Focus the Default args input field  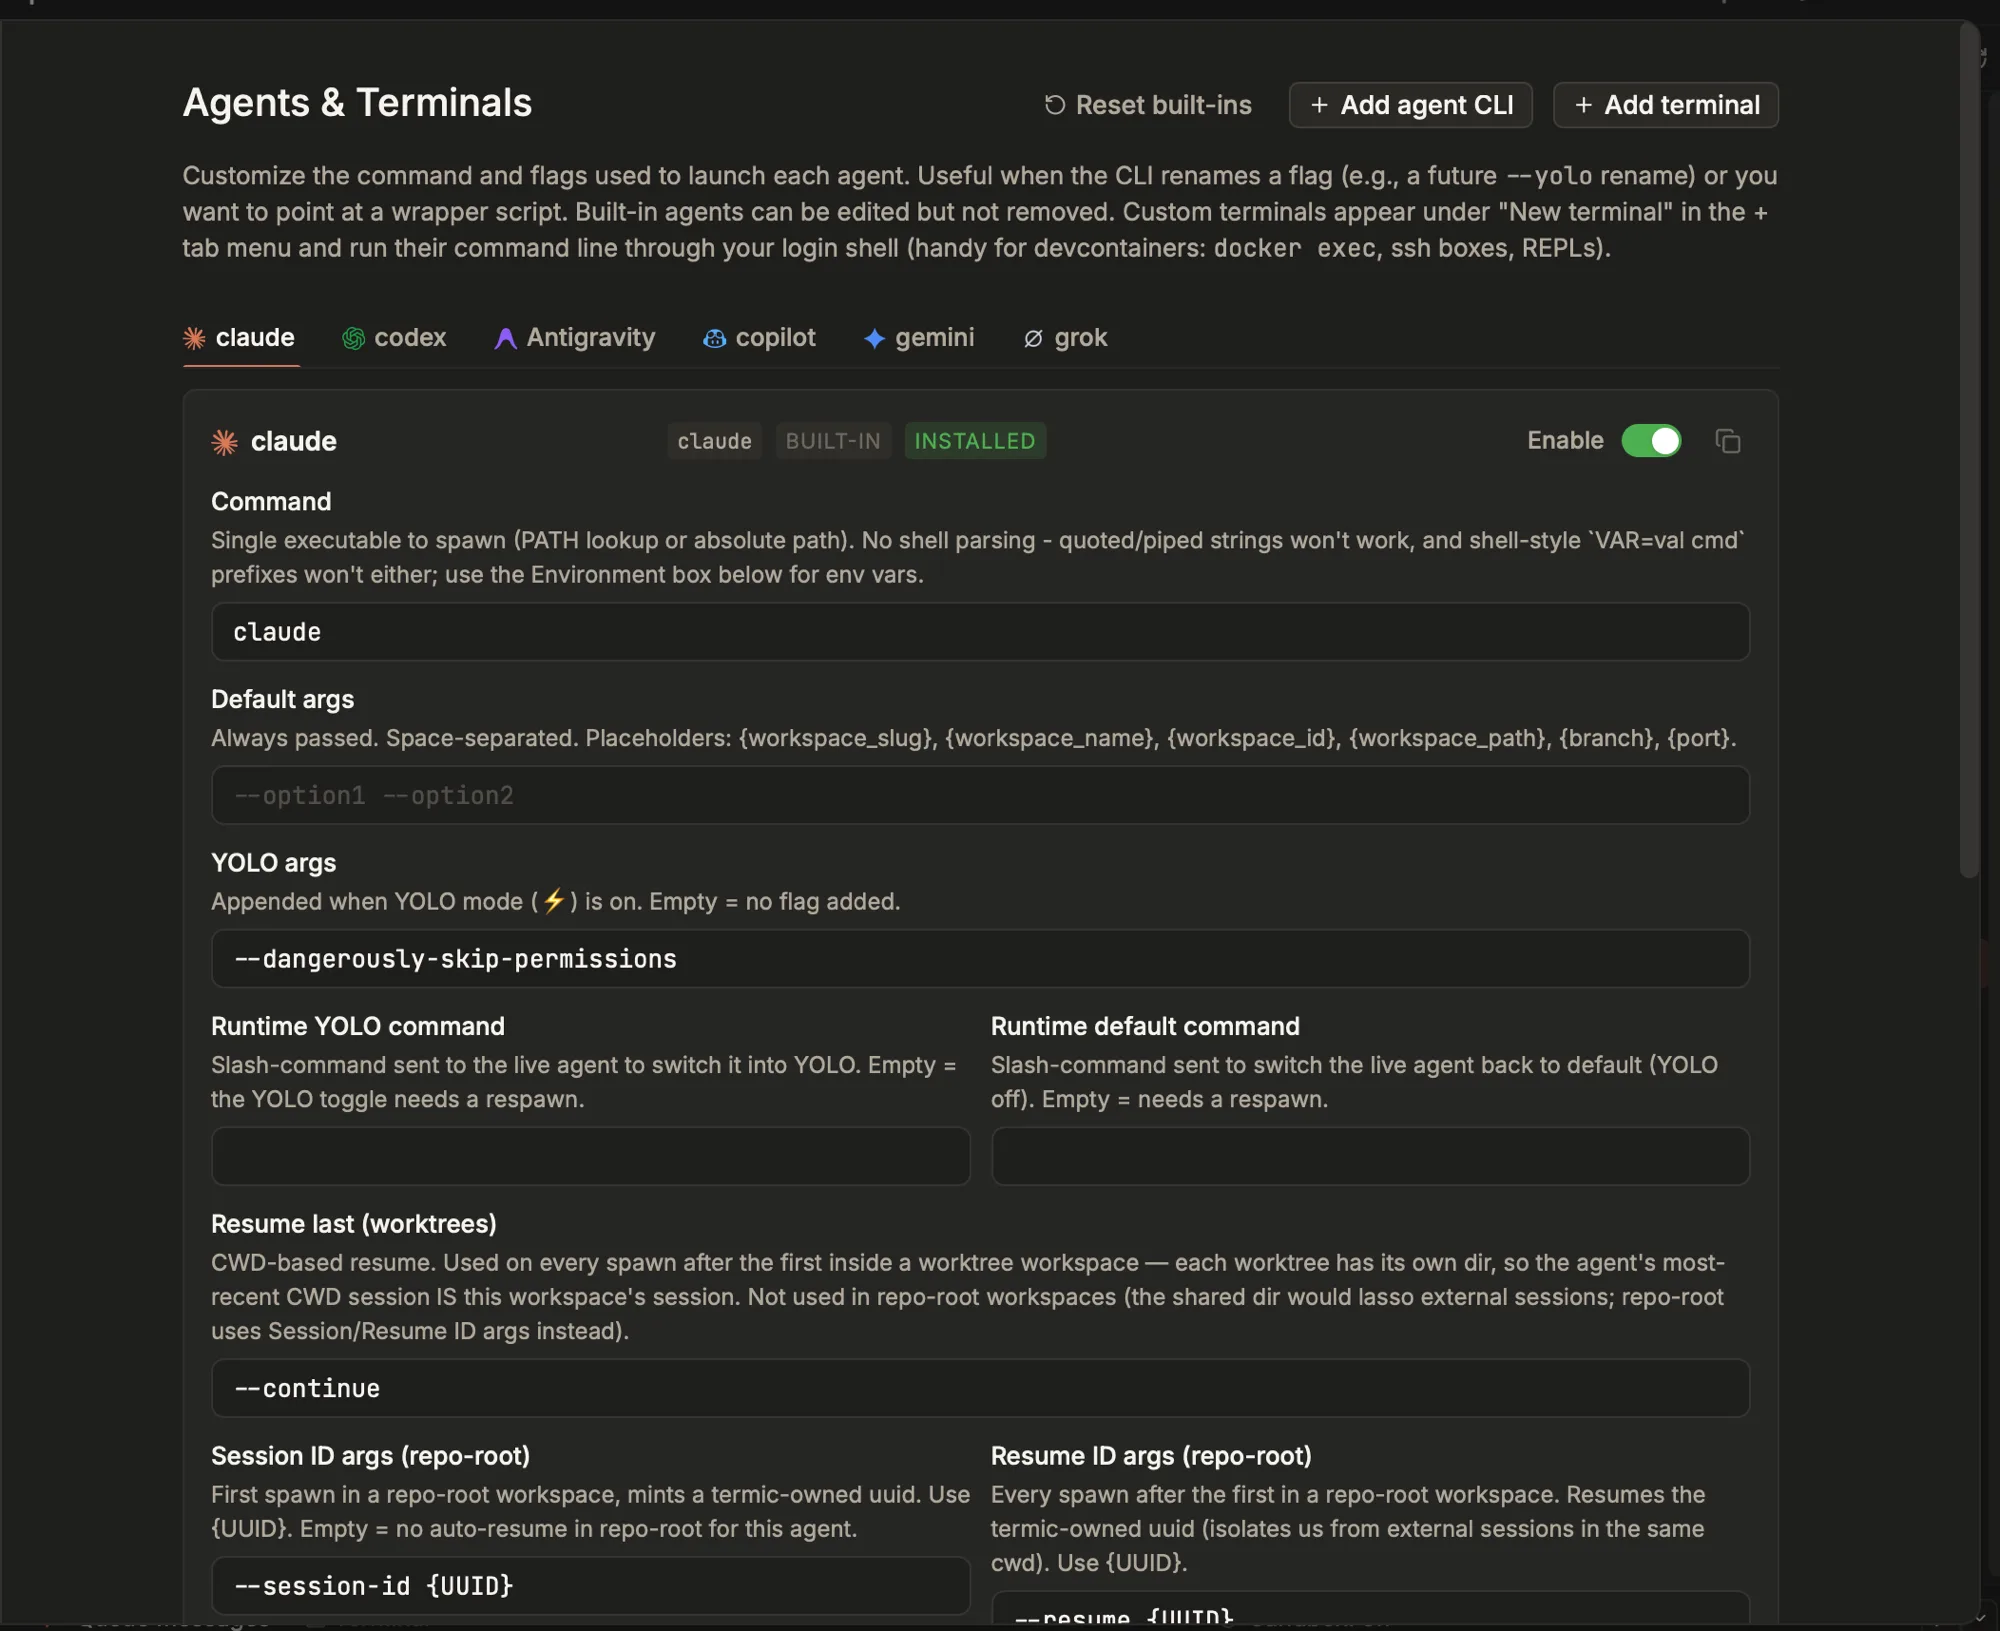[980, 796]
